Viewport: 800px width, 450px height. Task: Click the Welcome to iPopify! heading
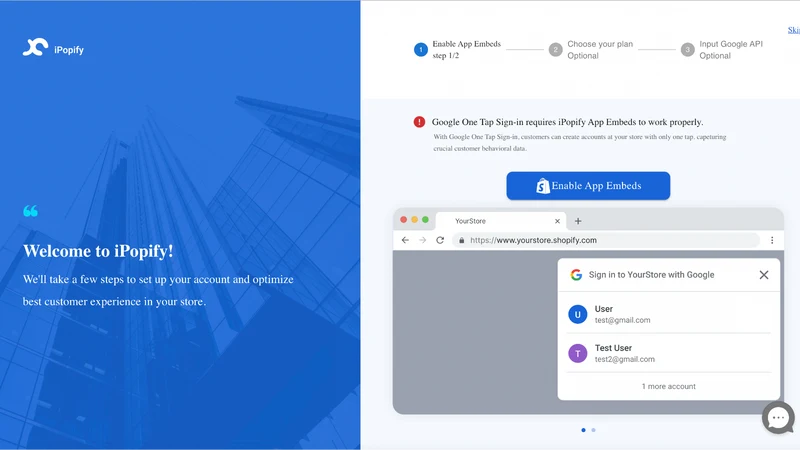98,251
